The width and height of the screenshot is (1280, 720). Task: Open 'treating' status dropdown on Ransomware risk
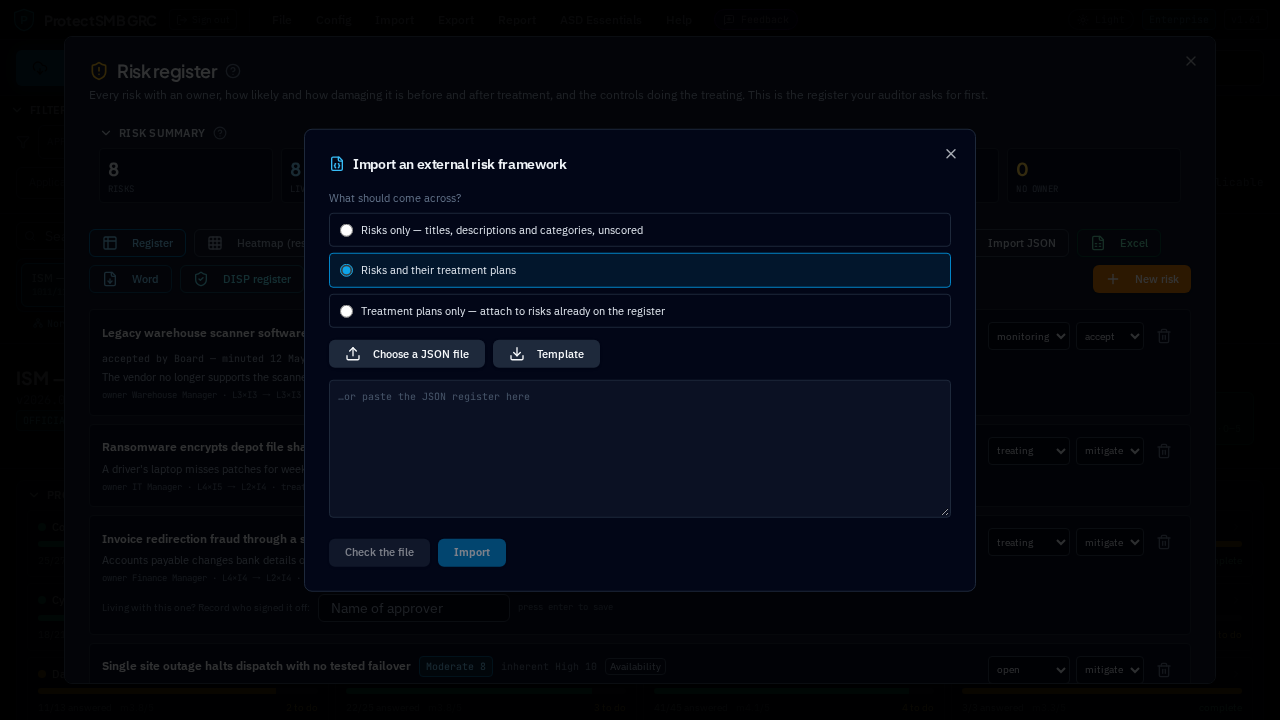1029,451
